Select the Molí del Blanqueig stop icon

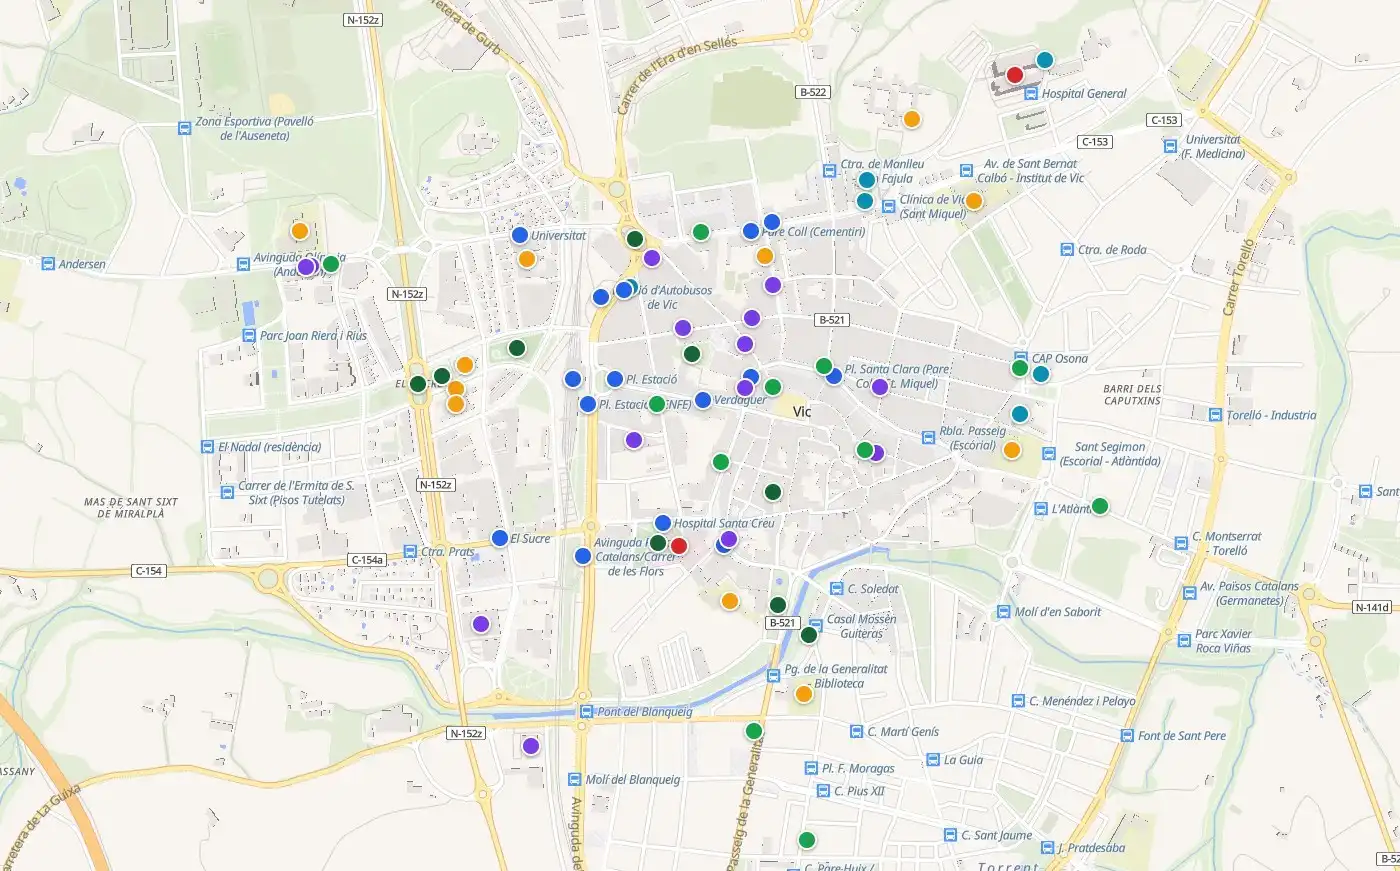coord(575,780)
